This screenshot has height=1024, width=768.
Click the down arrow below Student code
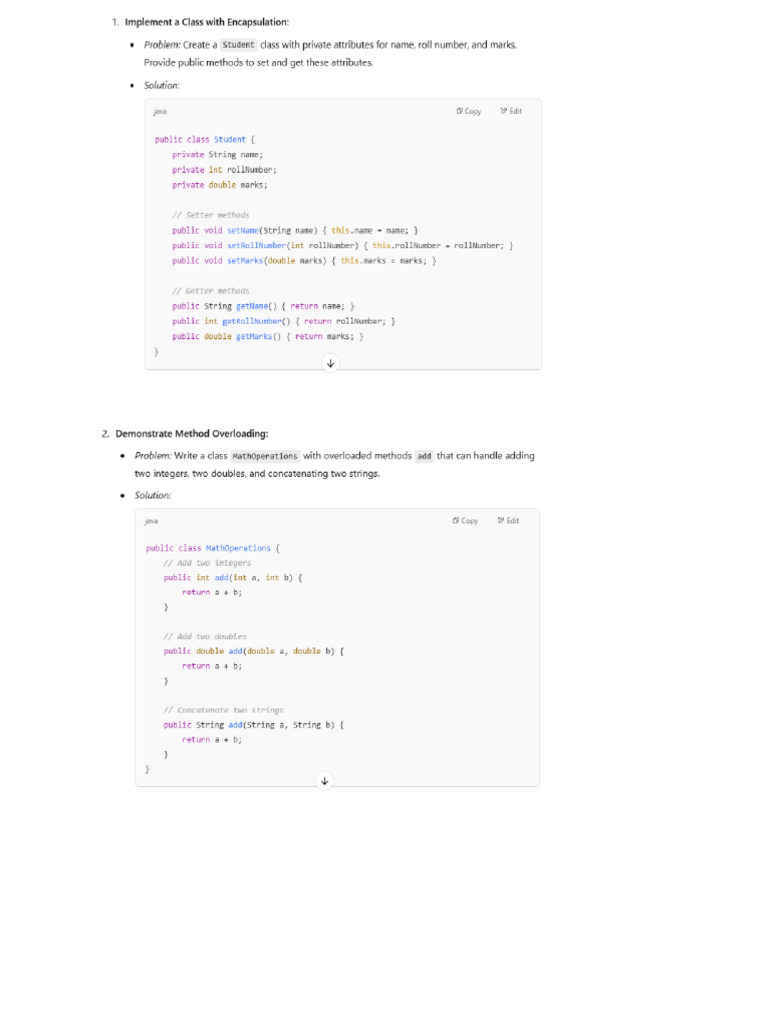coord(331,363)
